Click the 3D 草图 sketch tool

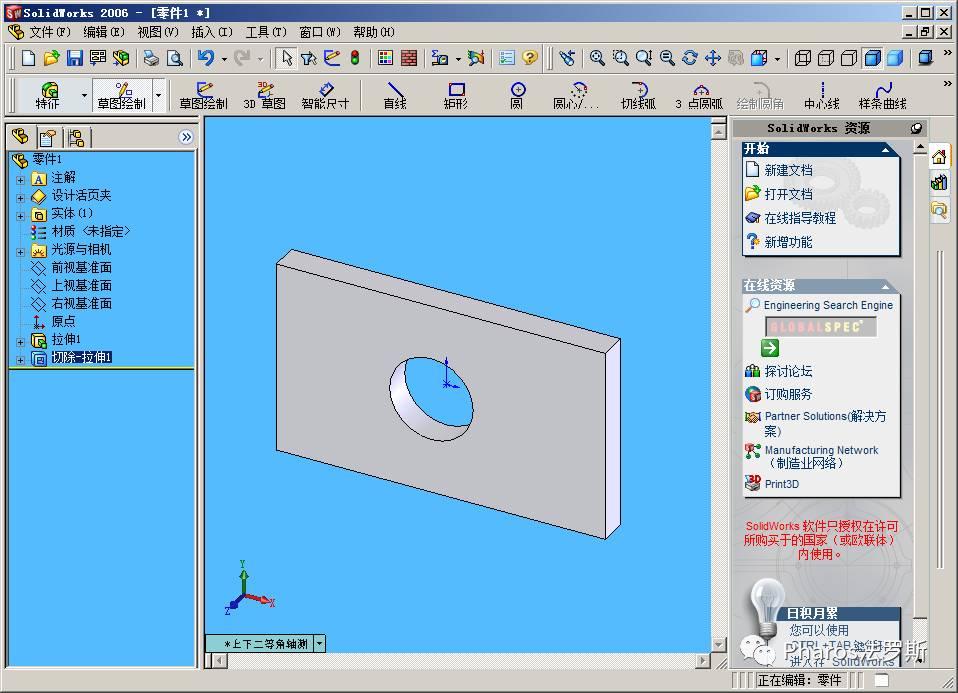[x=265, y=96]
